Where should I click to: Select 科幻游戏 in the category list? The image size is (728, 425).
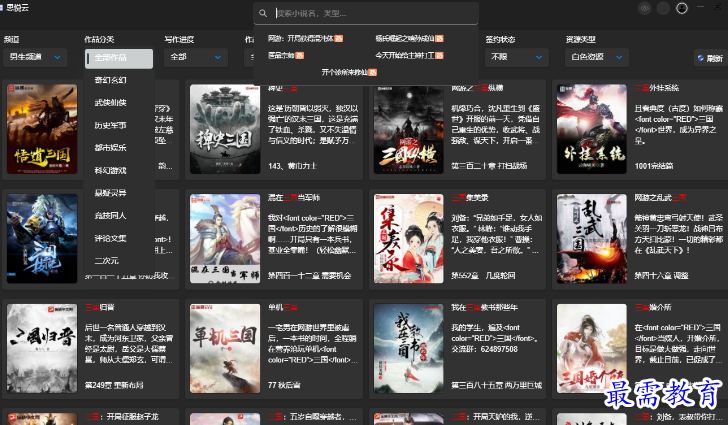[119, 170]
